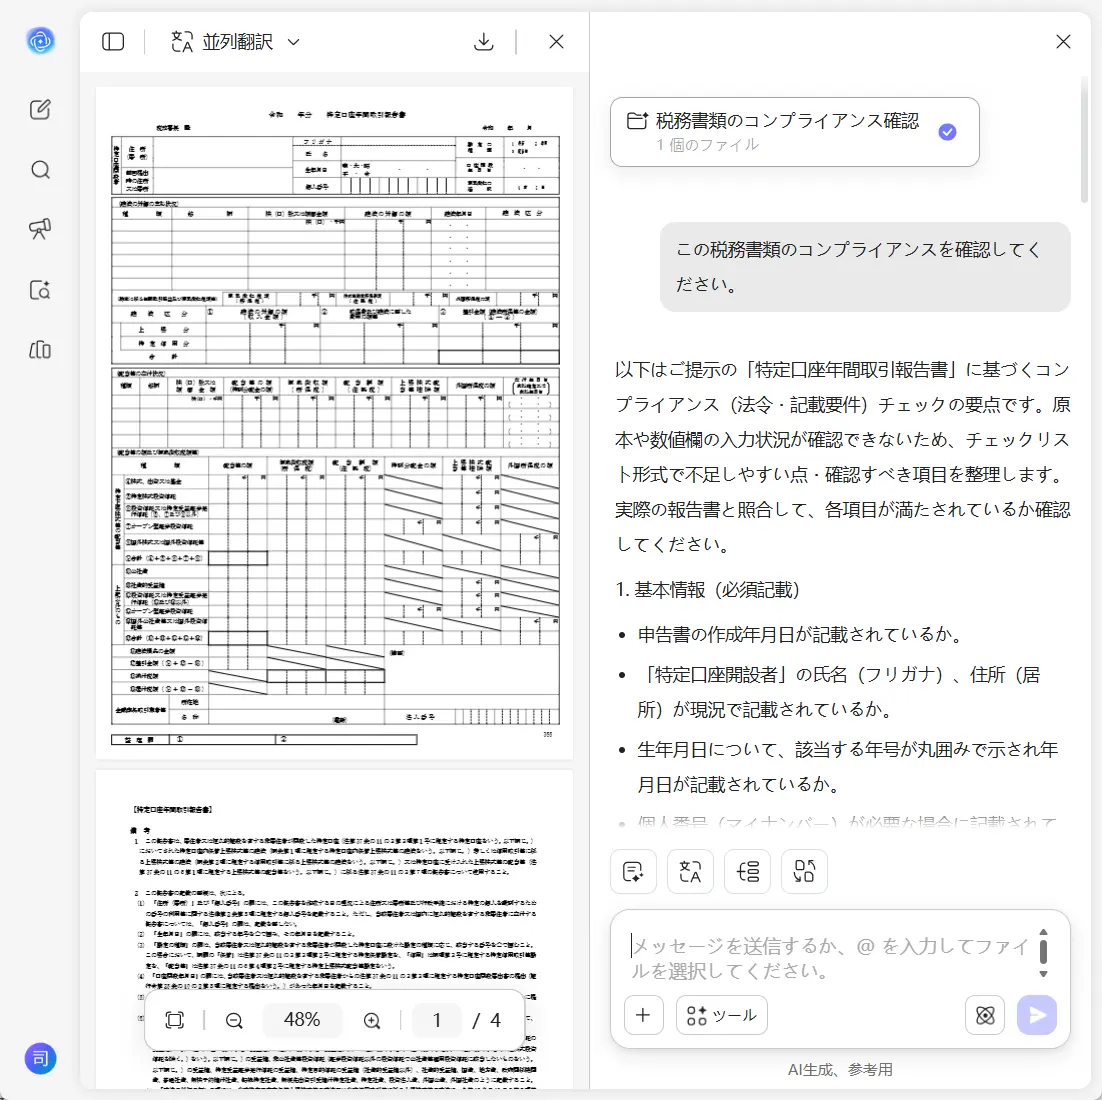Image resolution: width=1102 pixels, height=1100 pixels.
Task: Expand the 並列翻訳 dropdown chevron
Action: (x=294, y=42)
